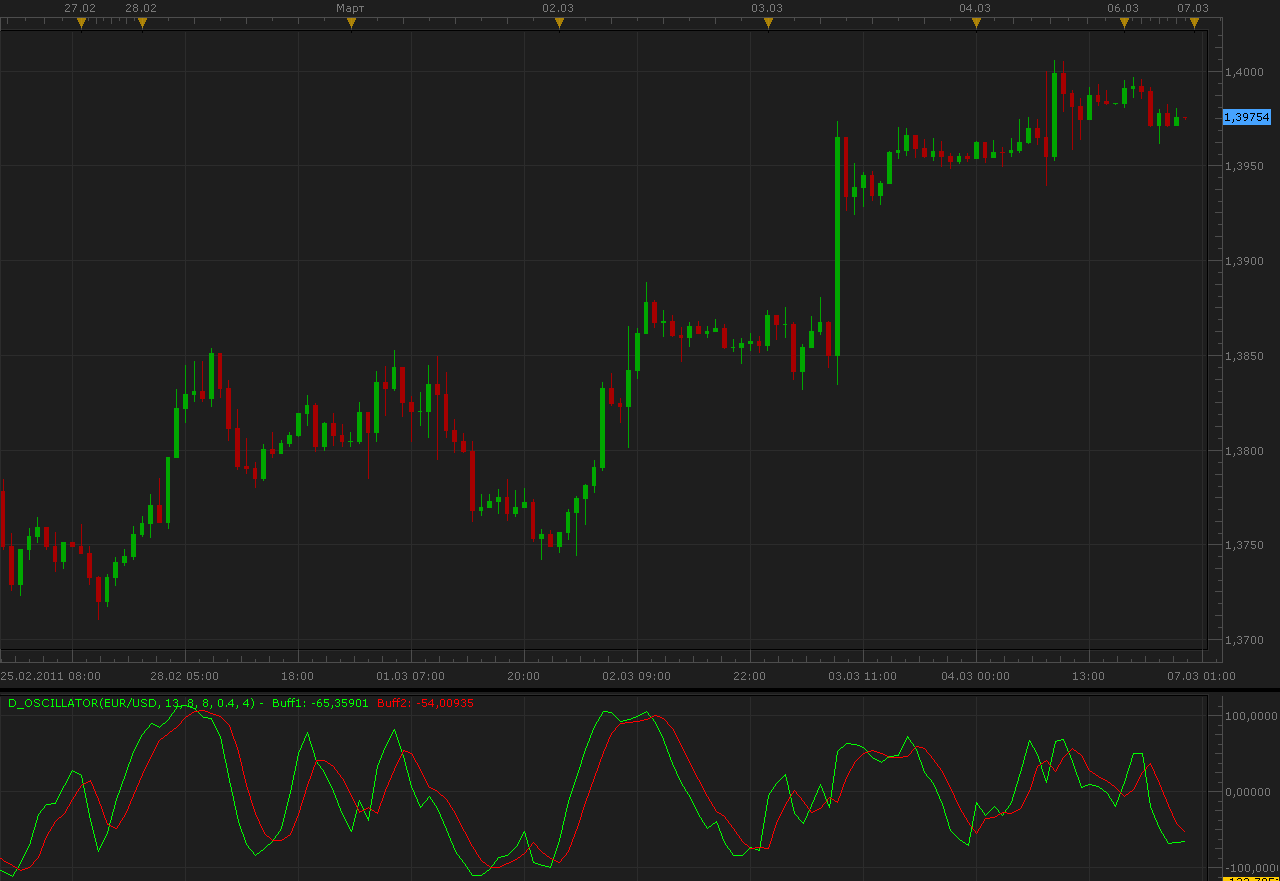Screen dimensions: 1280x881
Task: Click the 03.03 11:00 time axis label
Action: pos(862,676)
